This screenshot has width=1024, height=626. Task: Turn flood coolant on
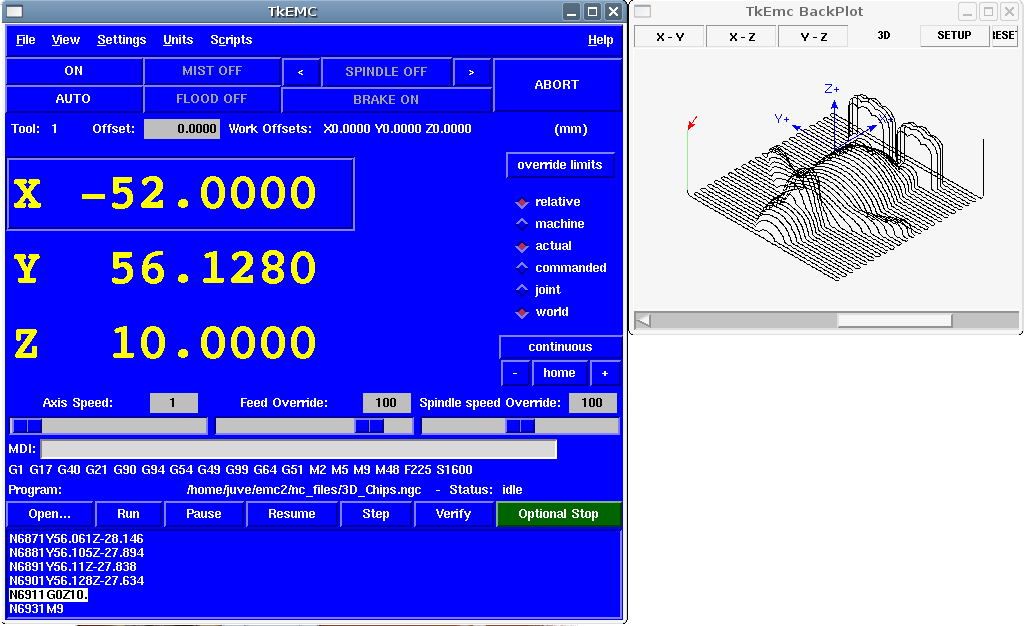click(213, 99)
